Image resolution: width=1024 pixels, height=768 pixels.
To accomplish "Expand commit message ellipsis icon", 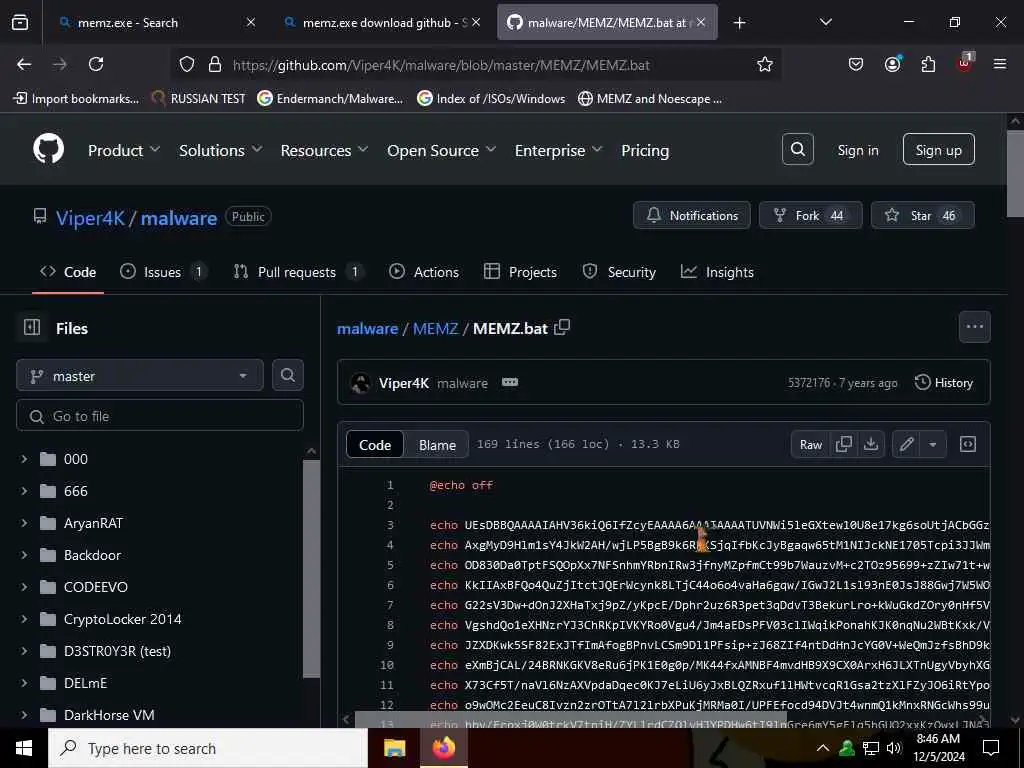I will click(x=510, y=382).
